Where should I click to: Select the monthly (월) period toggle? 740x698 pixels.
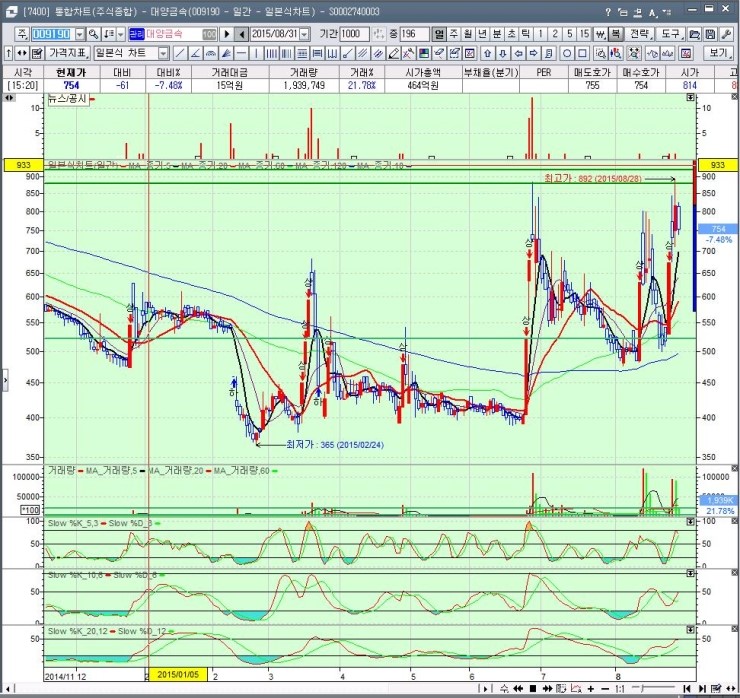click(468, 34)
